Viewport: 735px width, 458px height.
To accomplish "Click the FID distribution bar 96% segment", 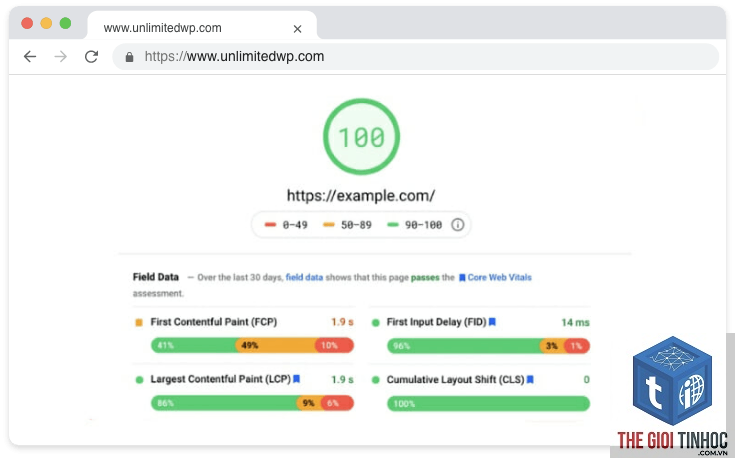I will (x=464, y=346).
